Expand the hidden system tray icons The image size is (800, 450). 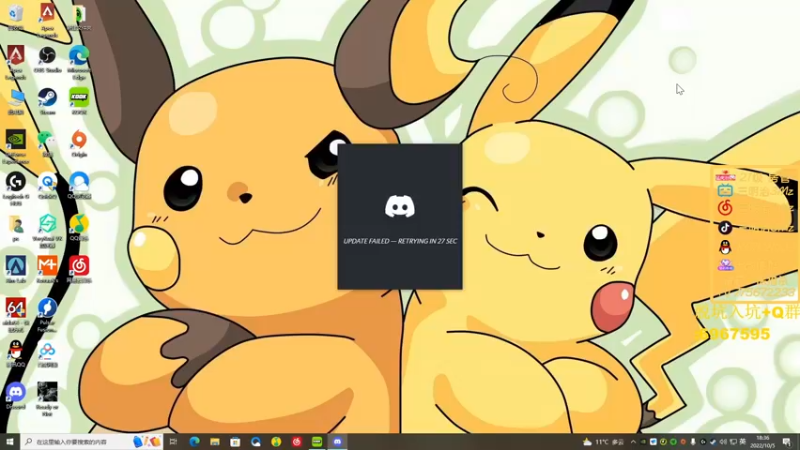click(633, 442)
